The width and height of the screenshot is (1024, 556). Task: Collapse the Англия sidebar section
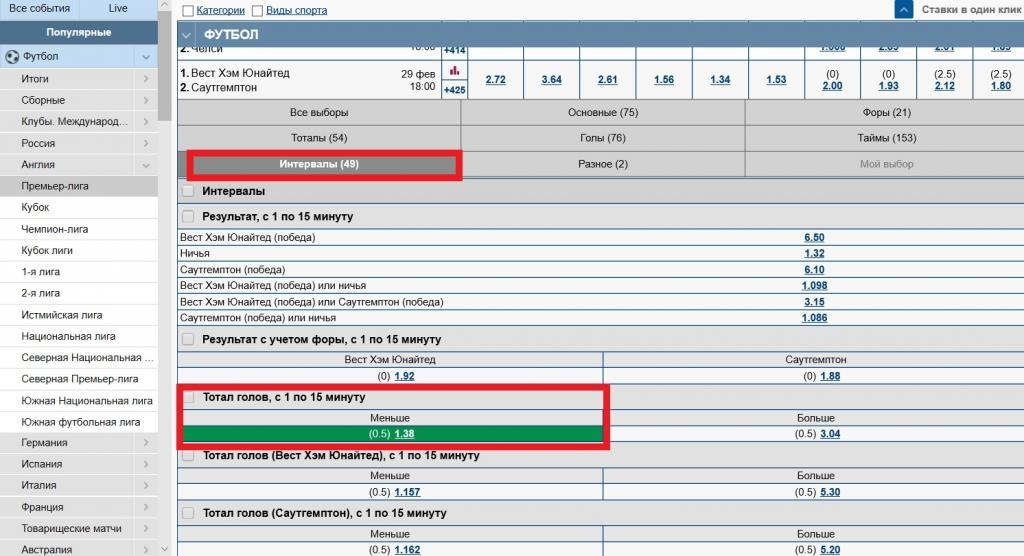coord(146,165)
